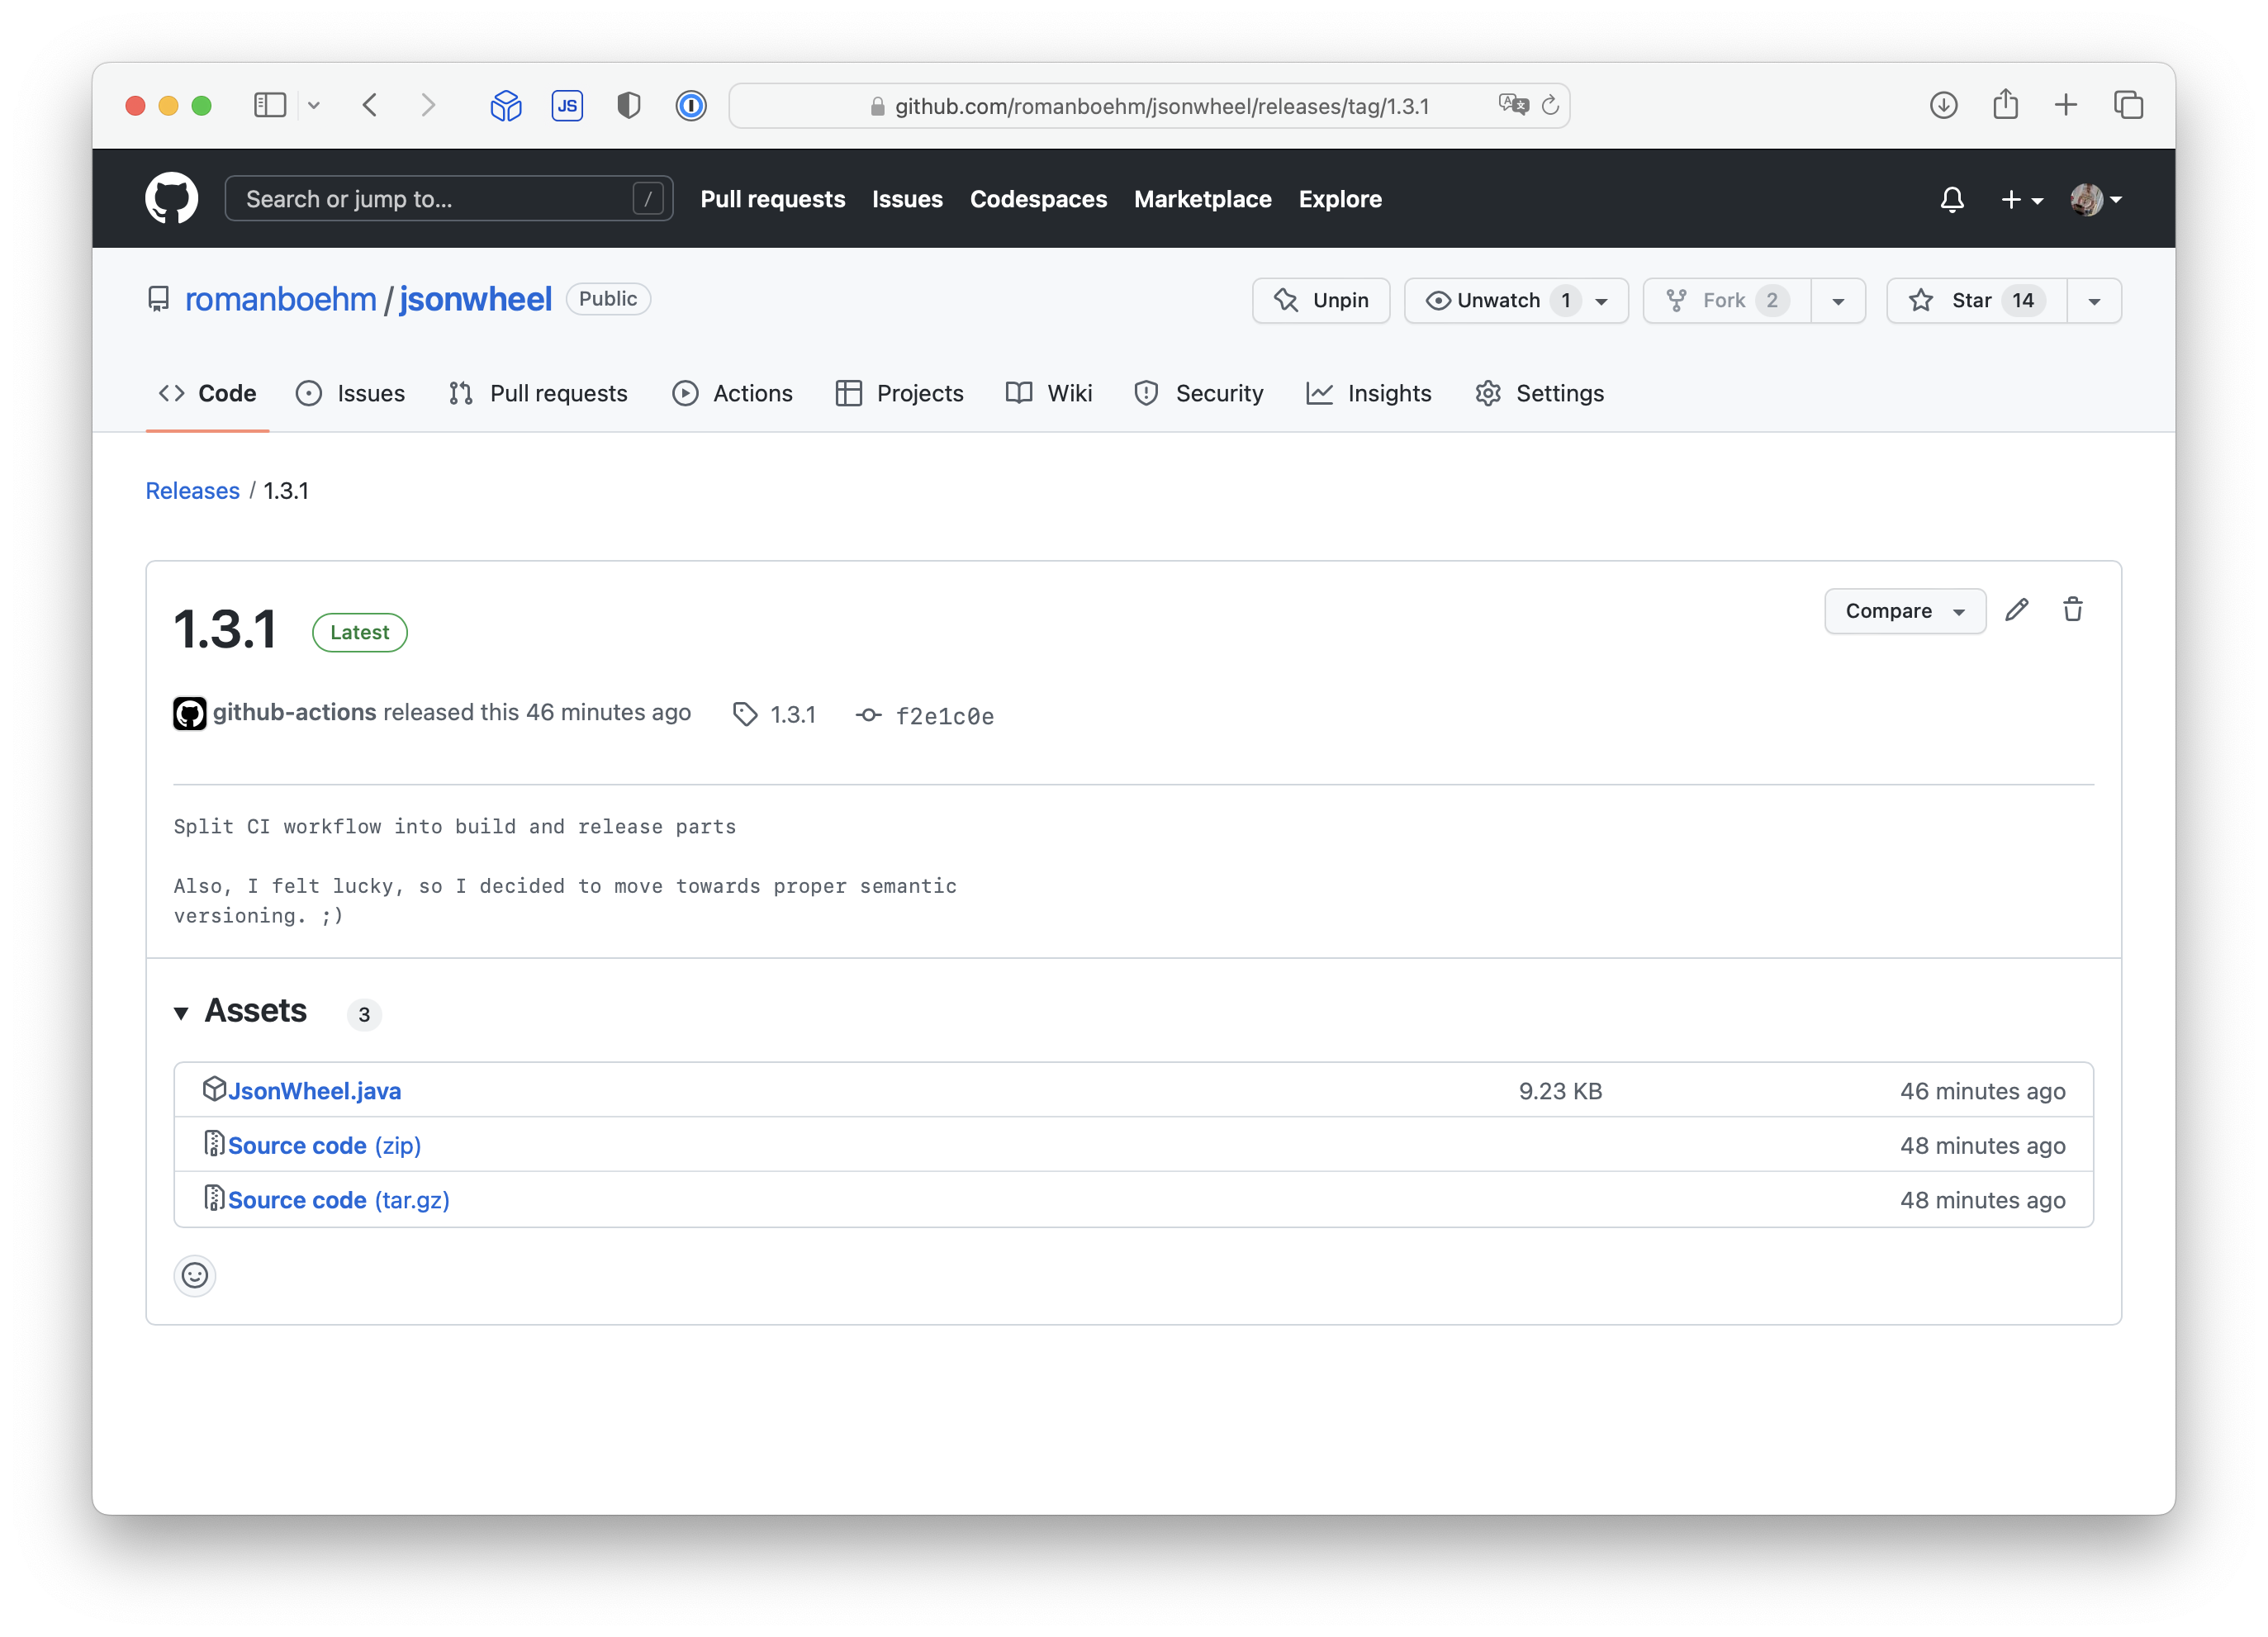
Task: Reload the page with the refresh control
Action: (1551, 105)
